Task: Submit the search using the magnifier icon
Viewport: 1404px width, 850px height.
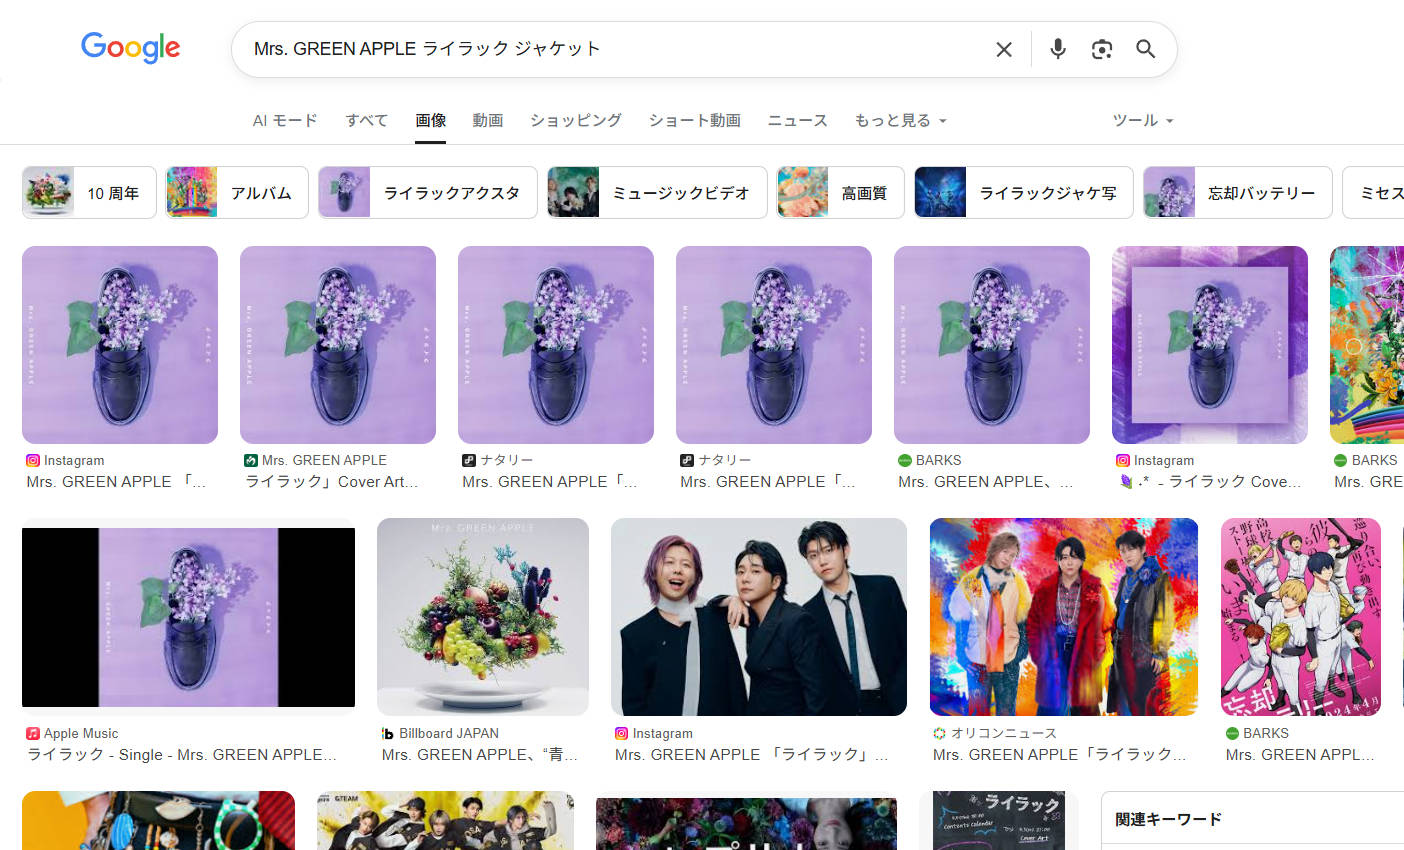Action: [x=1145, y=48]
